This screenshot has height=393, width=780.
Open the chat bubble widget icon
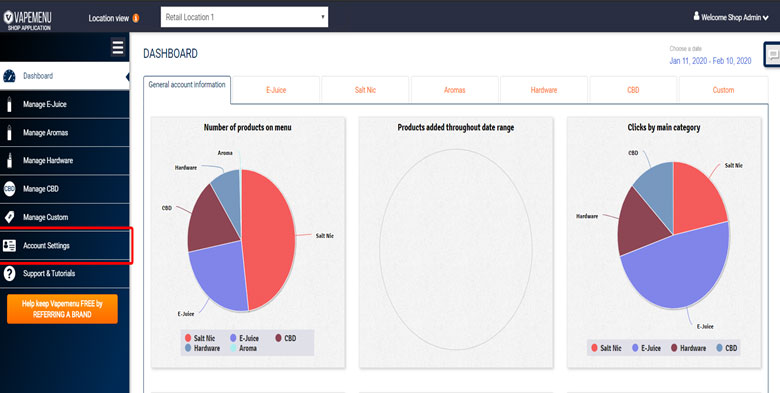(x=773, y=55)
